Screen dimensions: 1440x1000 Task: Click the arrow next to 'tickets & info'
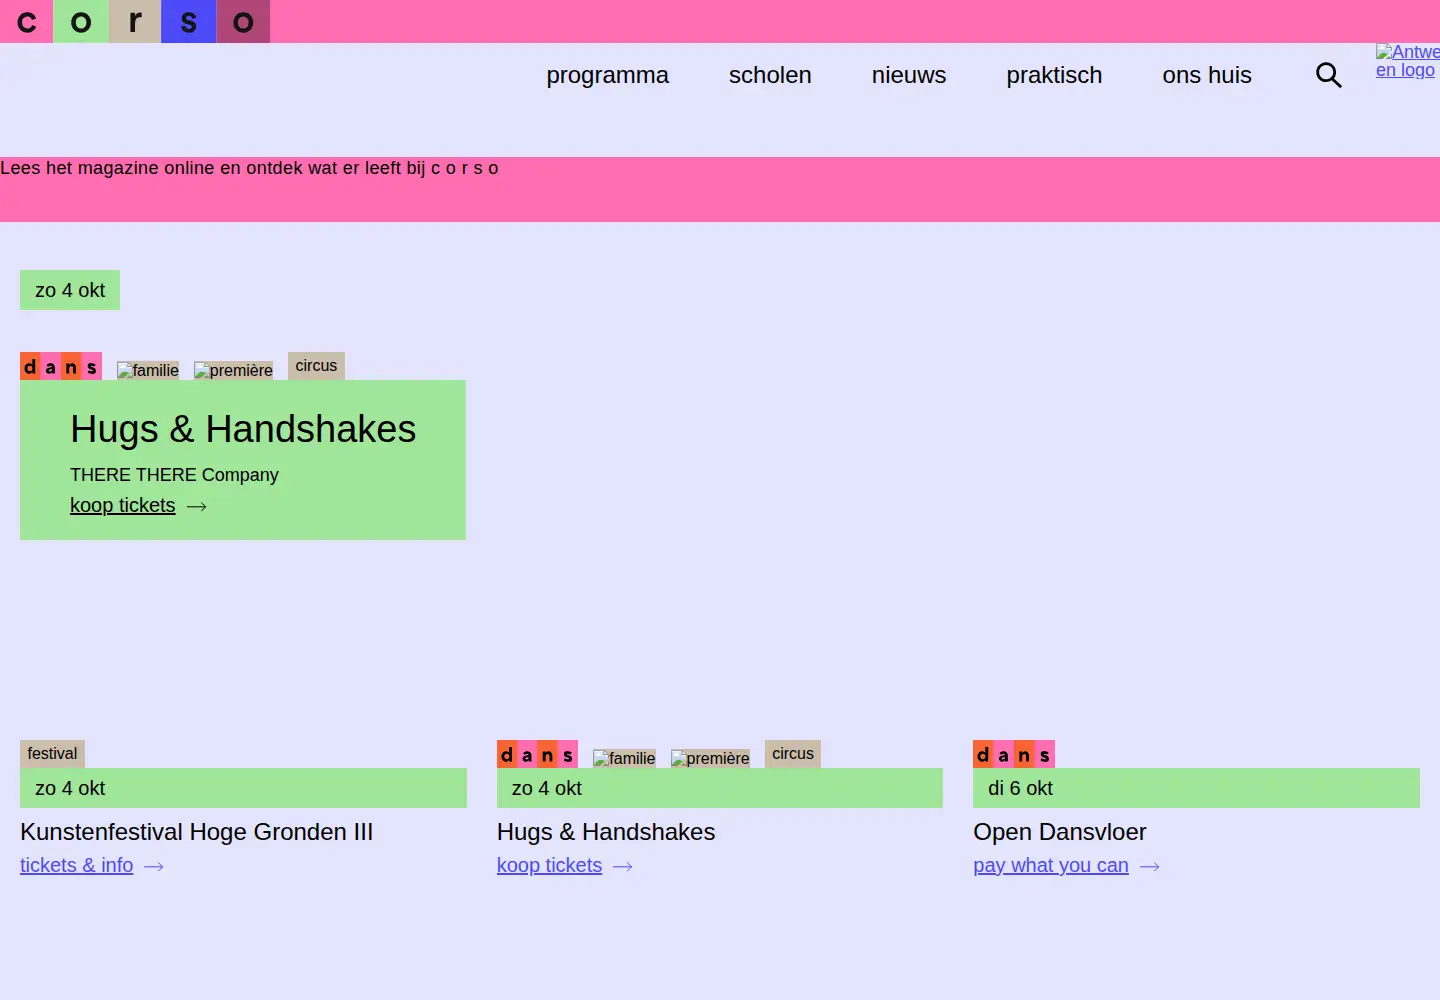[154, 867]
